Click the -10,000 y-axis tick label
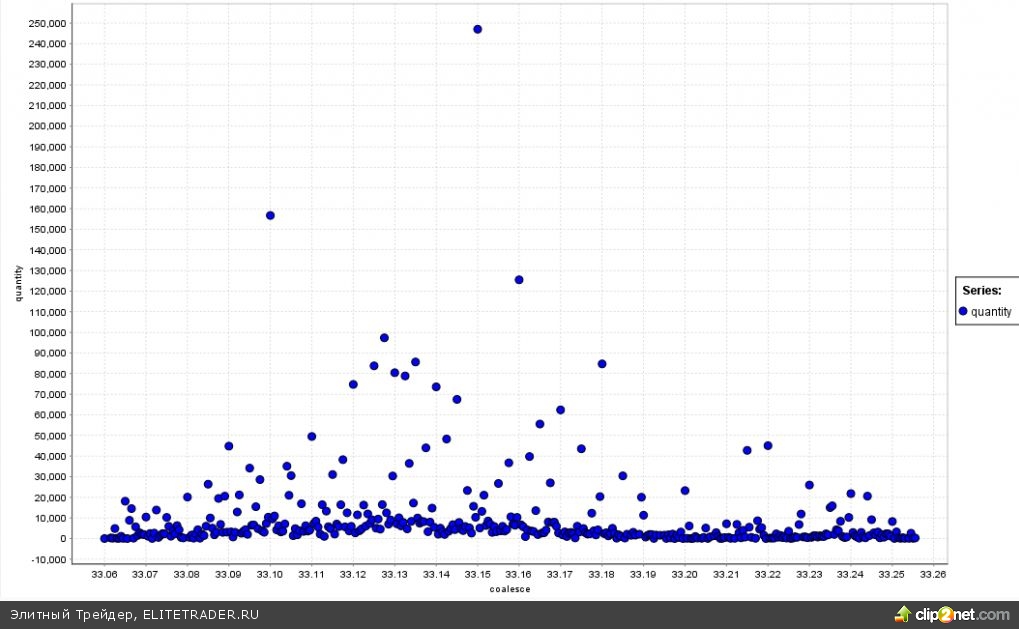The width and height of the screenshot is (1019, 629). [47, 559]
